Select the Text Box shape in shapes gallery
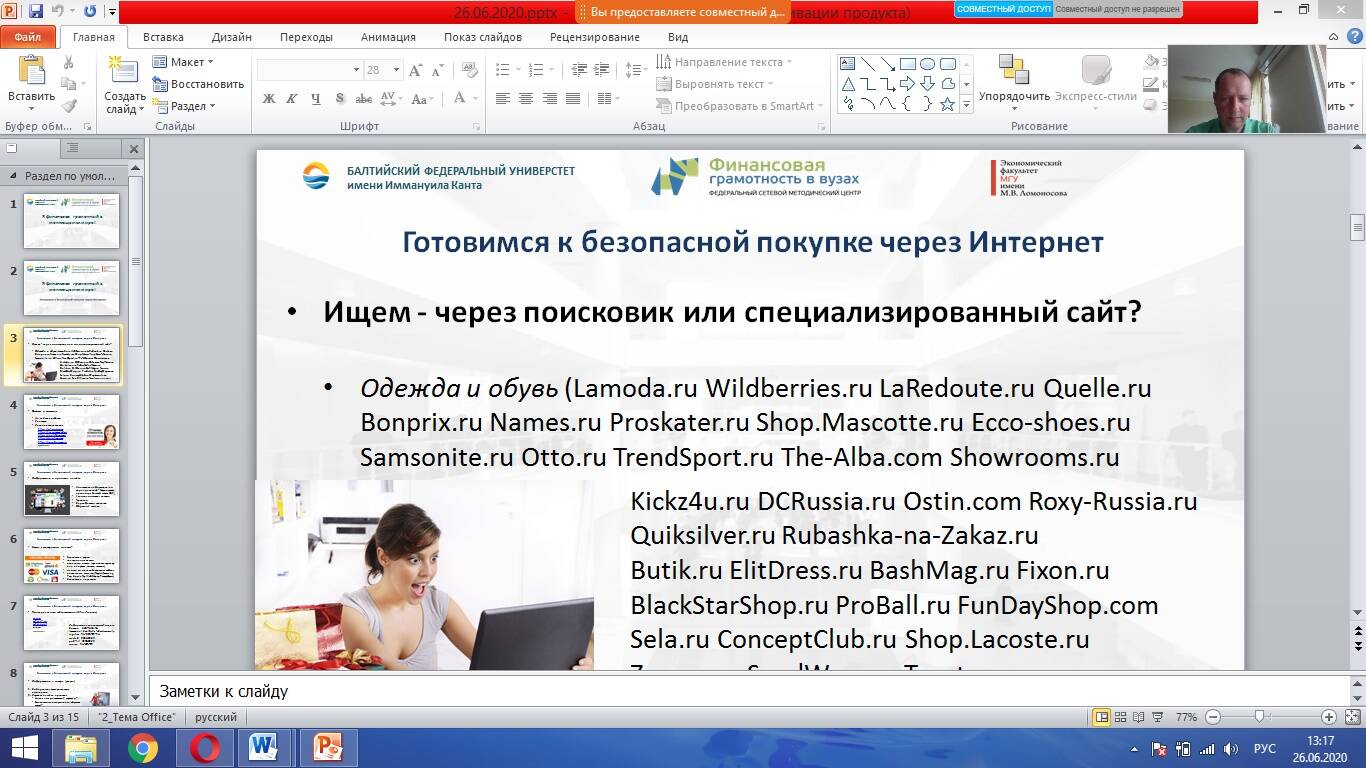 pyautogui.click(x=848, y=63)
